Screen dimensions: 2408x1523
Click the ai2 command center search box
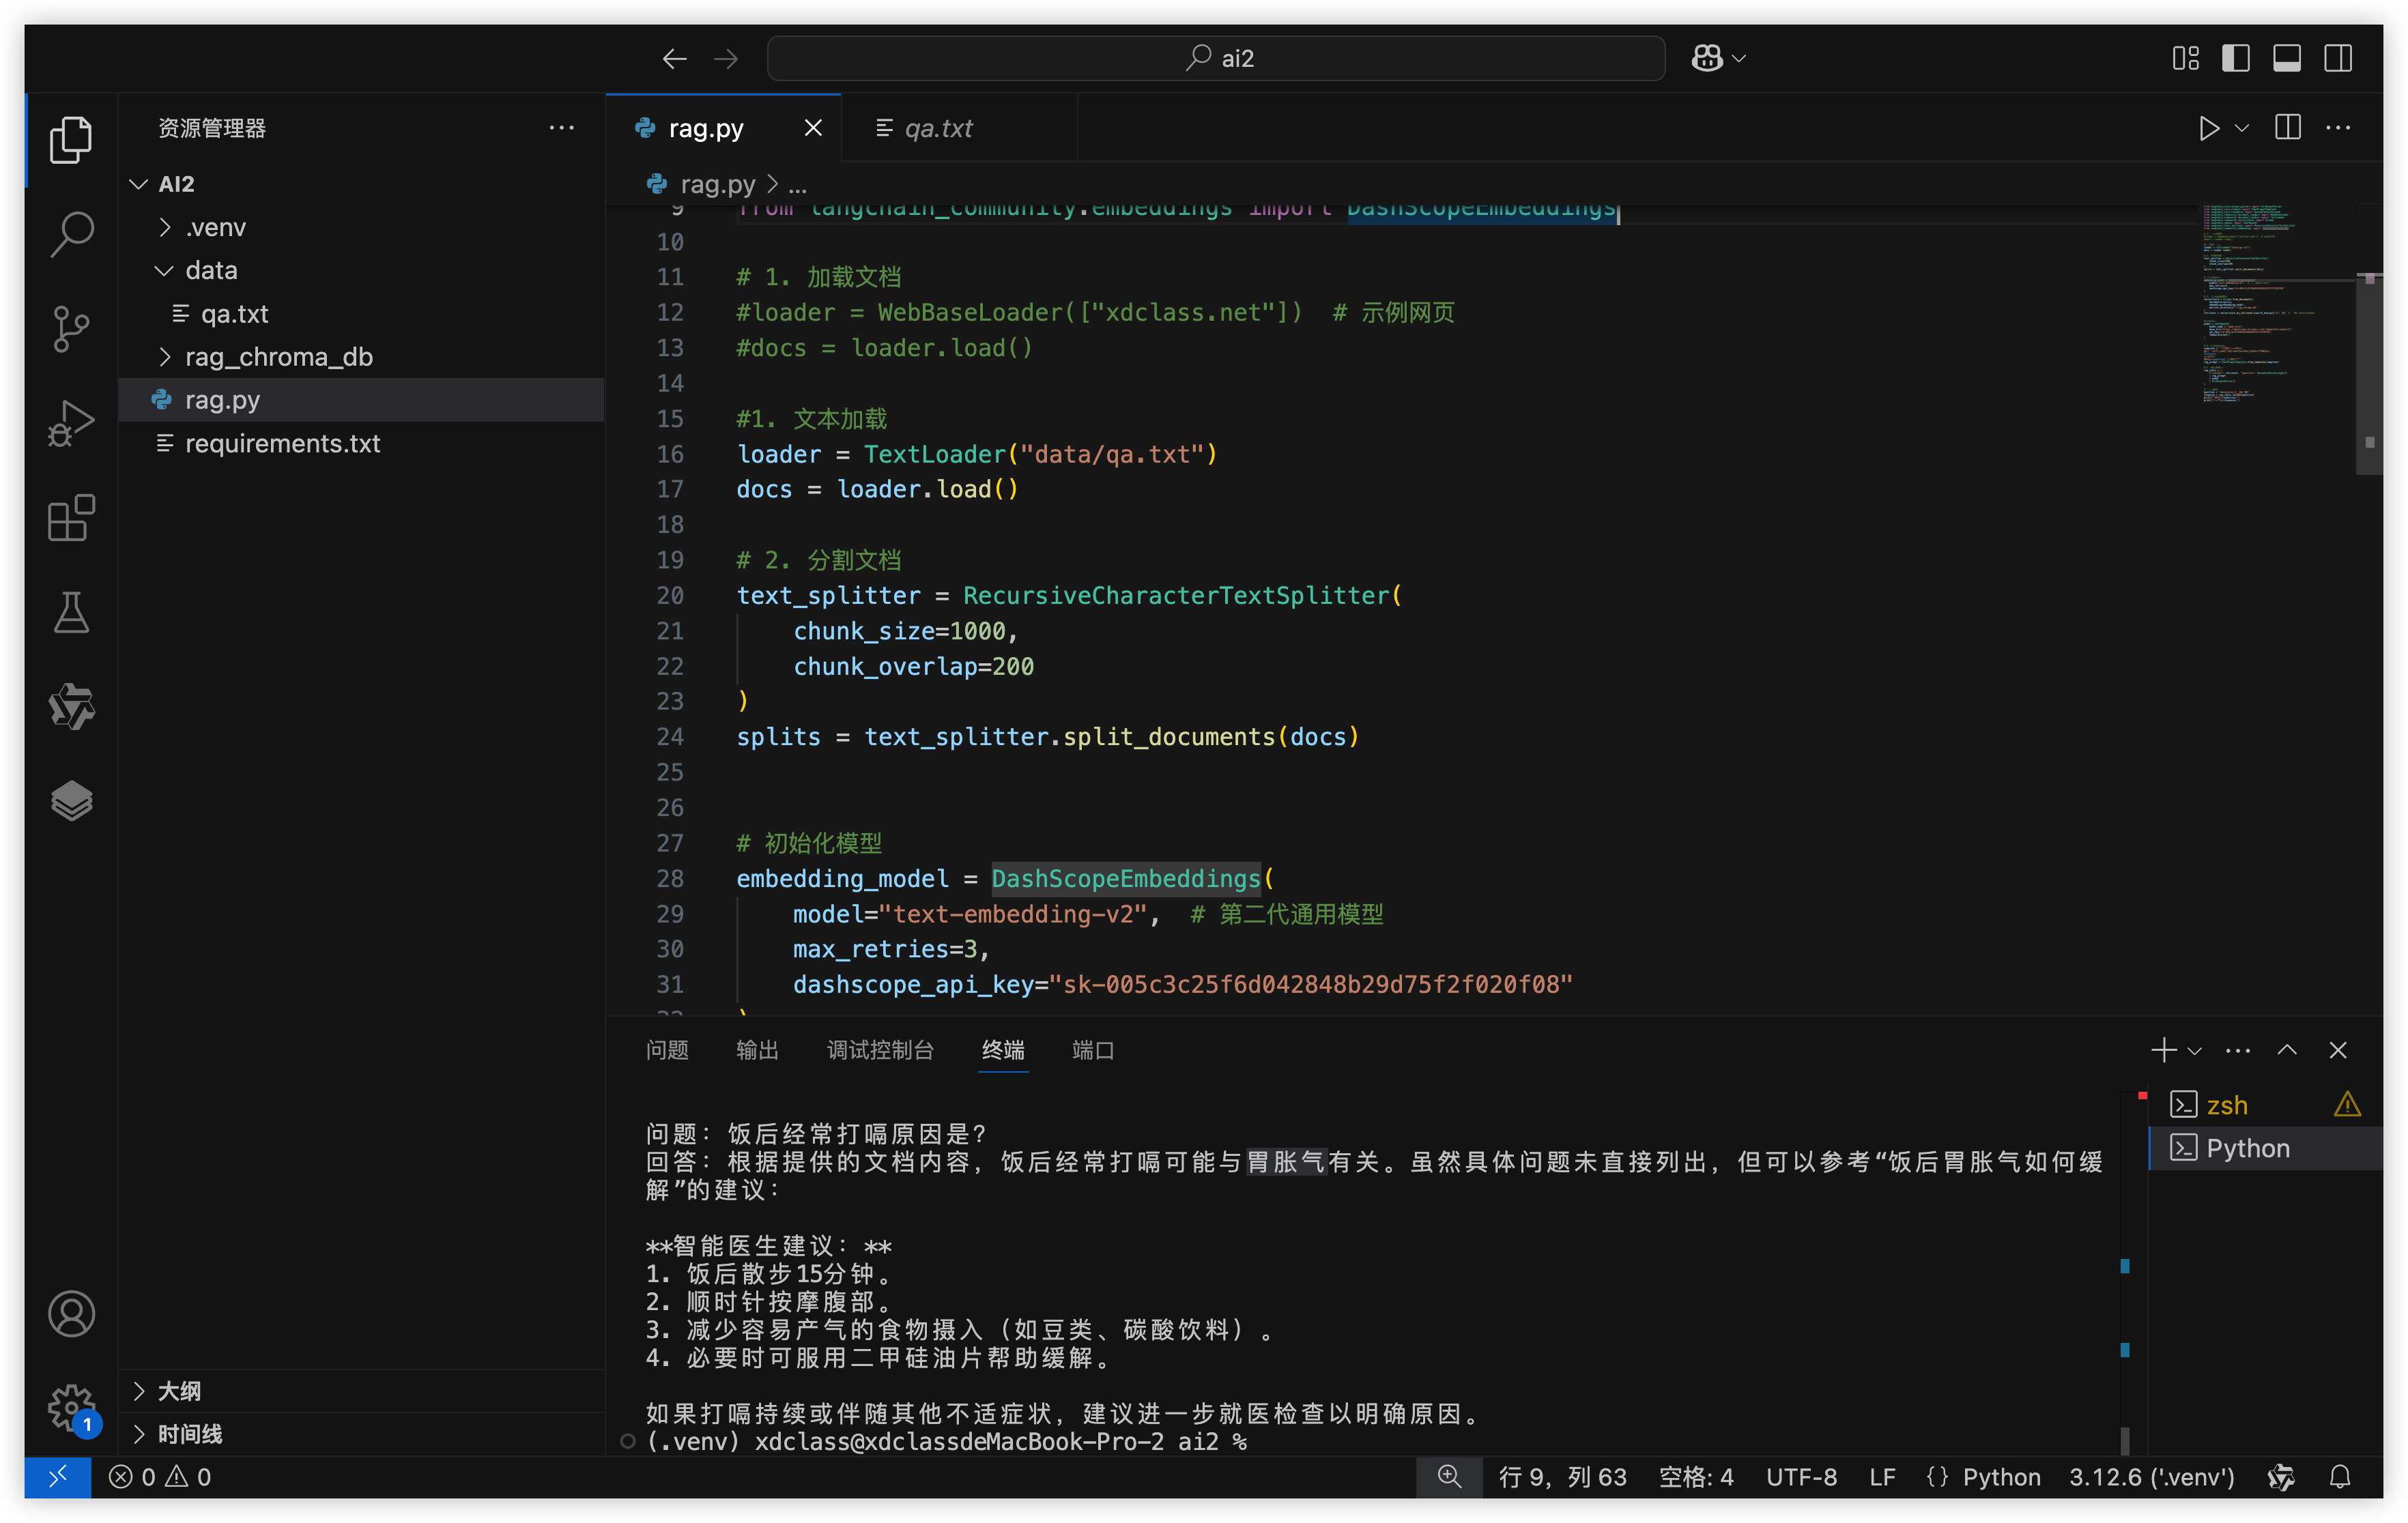pyautogui.click(x=1215, y=58)
